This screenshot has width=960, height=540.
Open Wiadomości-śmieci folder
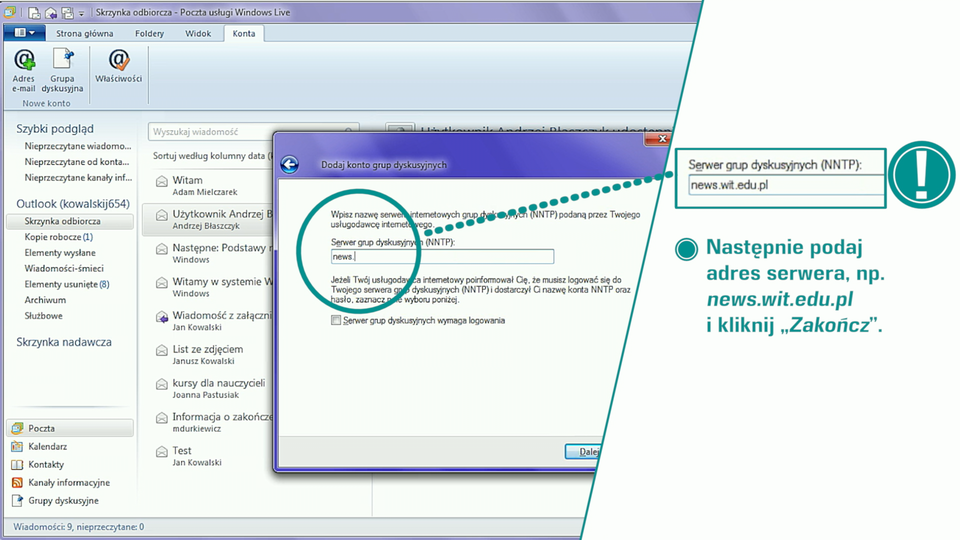64,268
